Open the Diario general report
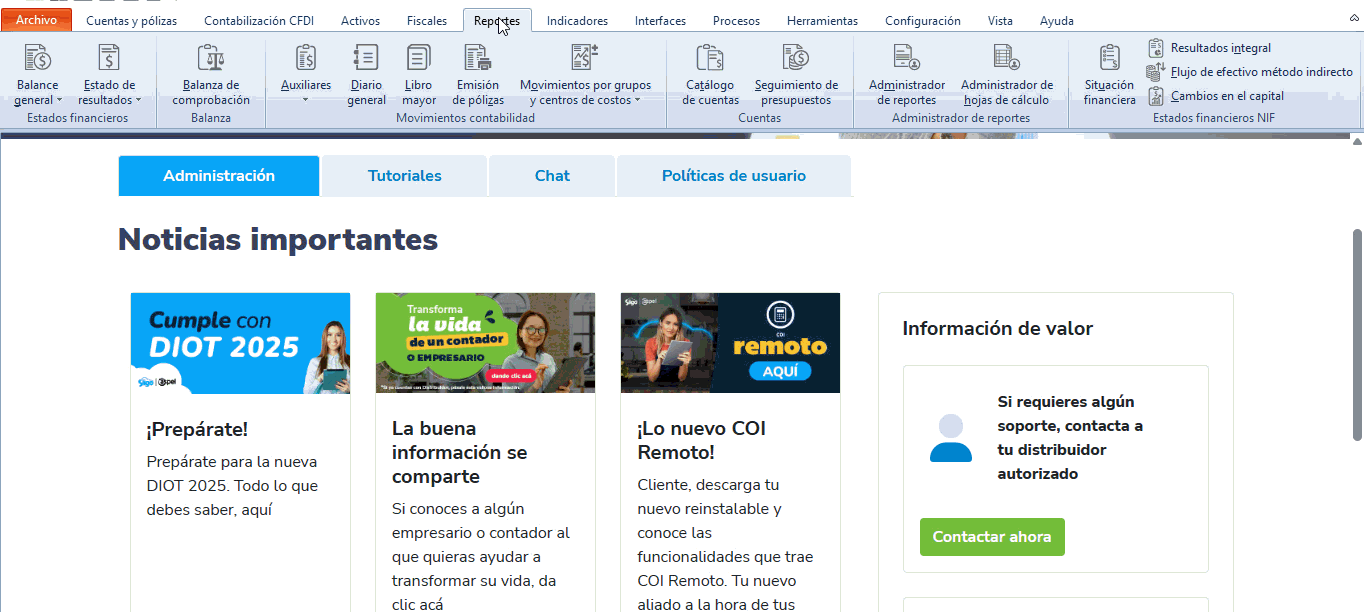Viewport: 1364px width, 612px height. pos(366,74)
